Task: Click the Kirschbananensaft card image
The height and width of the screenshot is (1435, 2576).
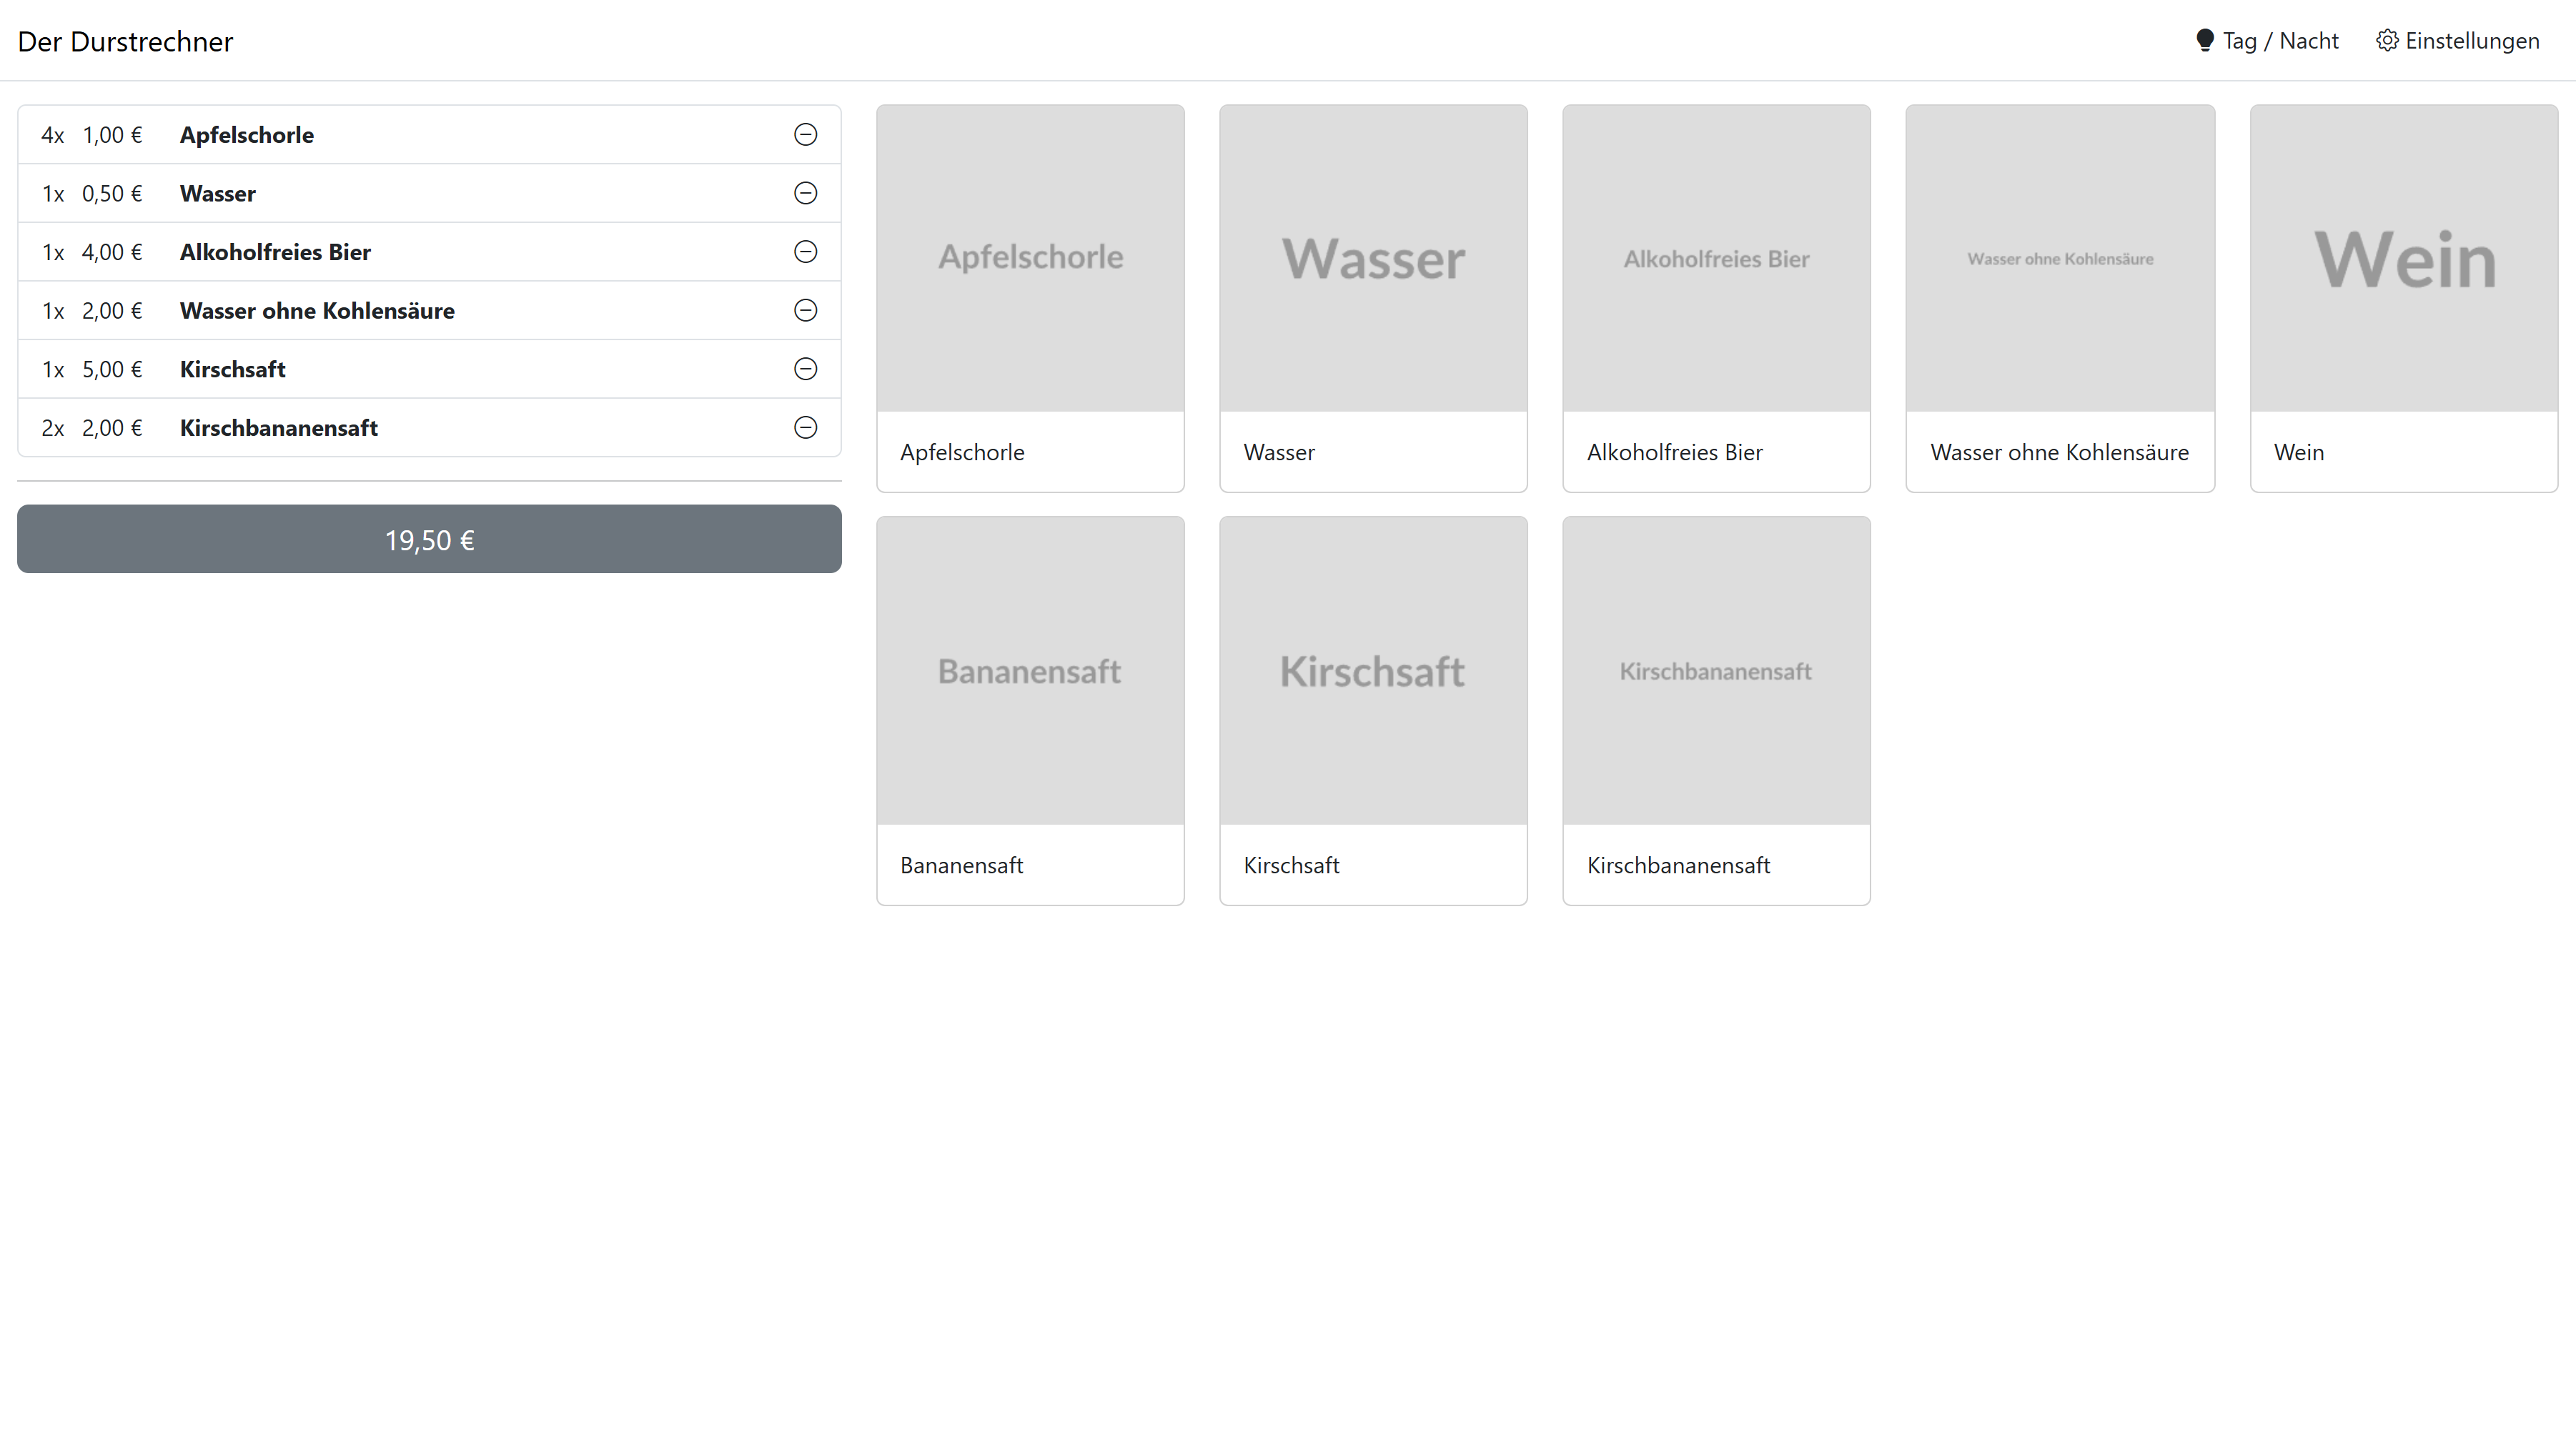Action: tap(1716, 671)
